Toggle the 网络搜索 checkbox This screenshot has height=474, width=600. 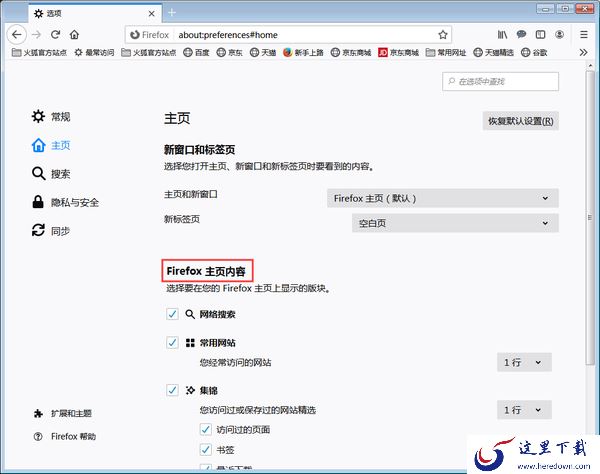click(x=172, y=314)
